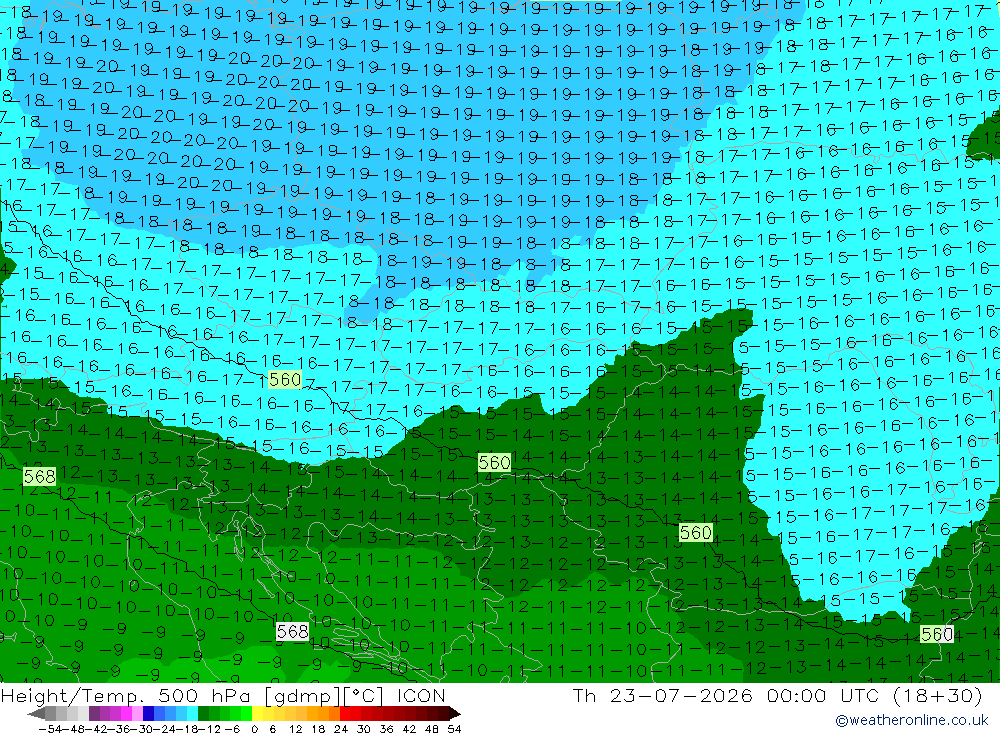Open the weatheronline.co.uk link
1000x733 pixels.
pyautogui.click(x=912, y=720)
